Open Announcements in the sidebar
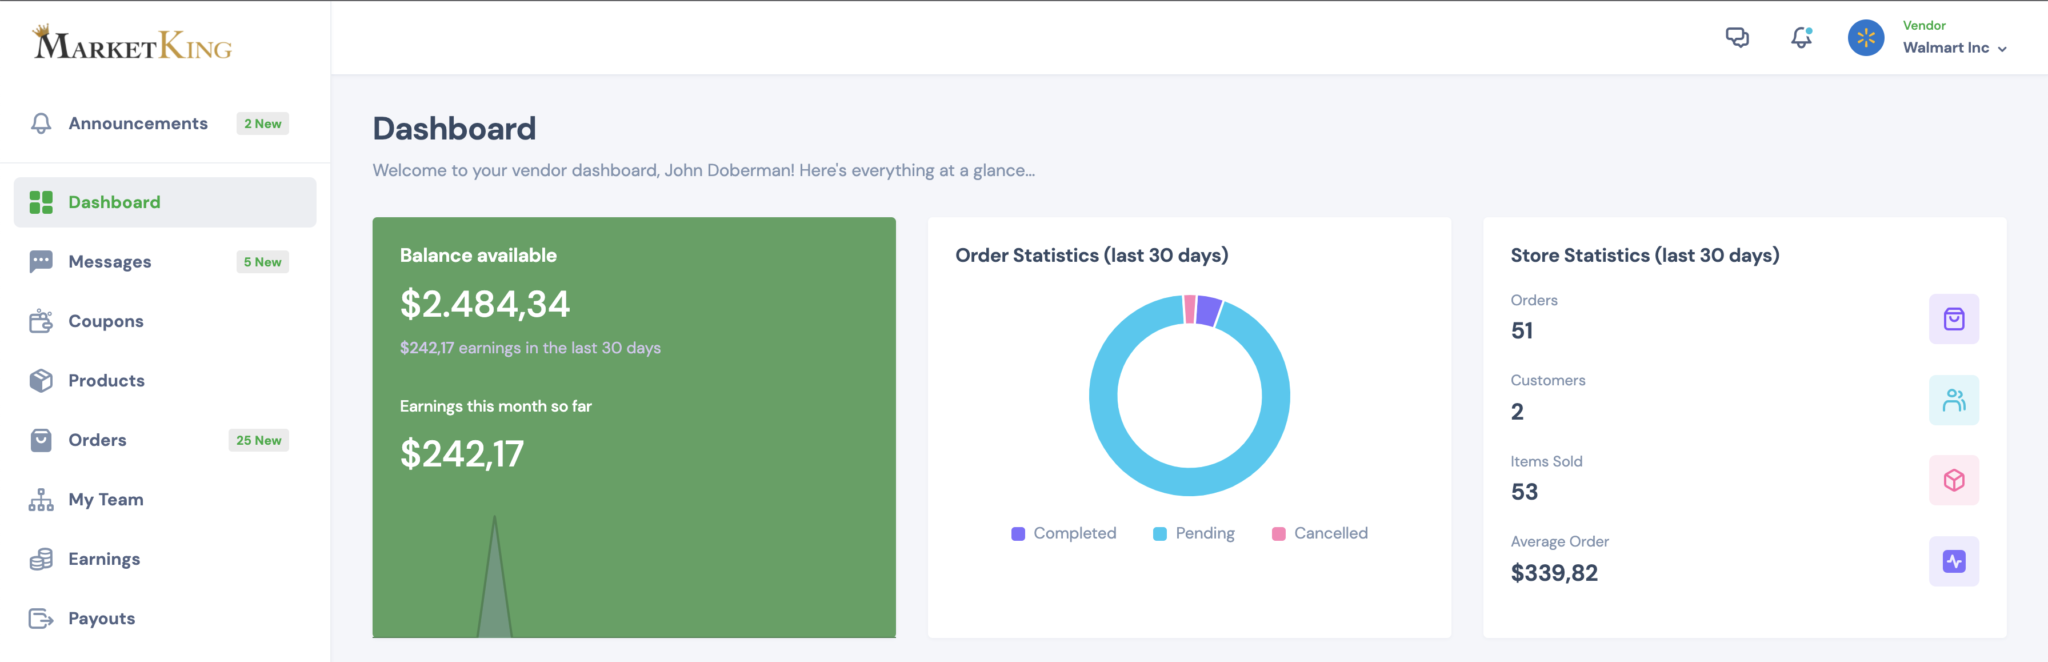The height and width of the screenshot is (662, 2048). click(x=138, y=124)
